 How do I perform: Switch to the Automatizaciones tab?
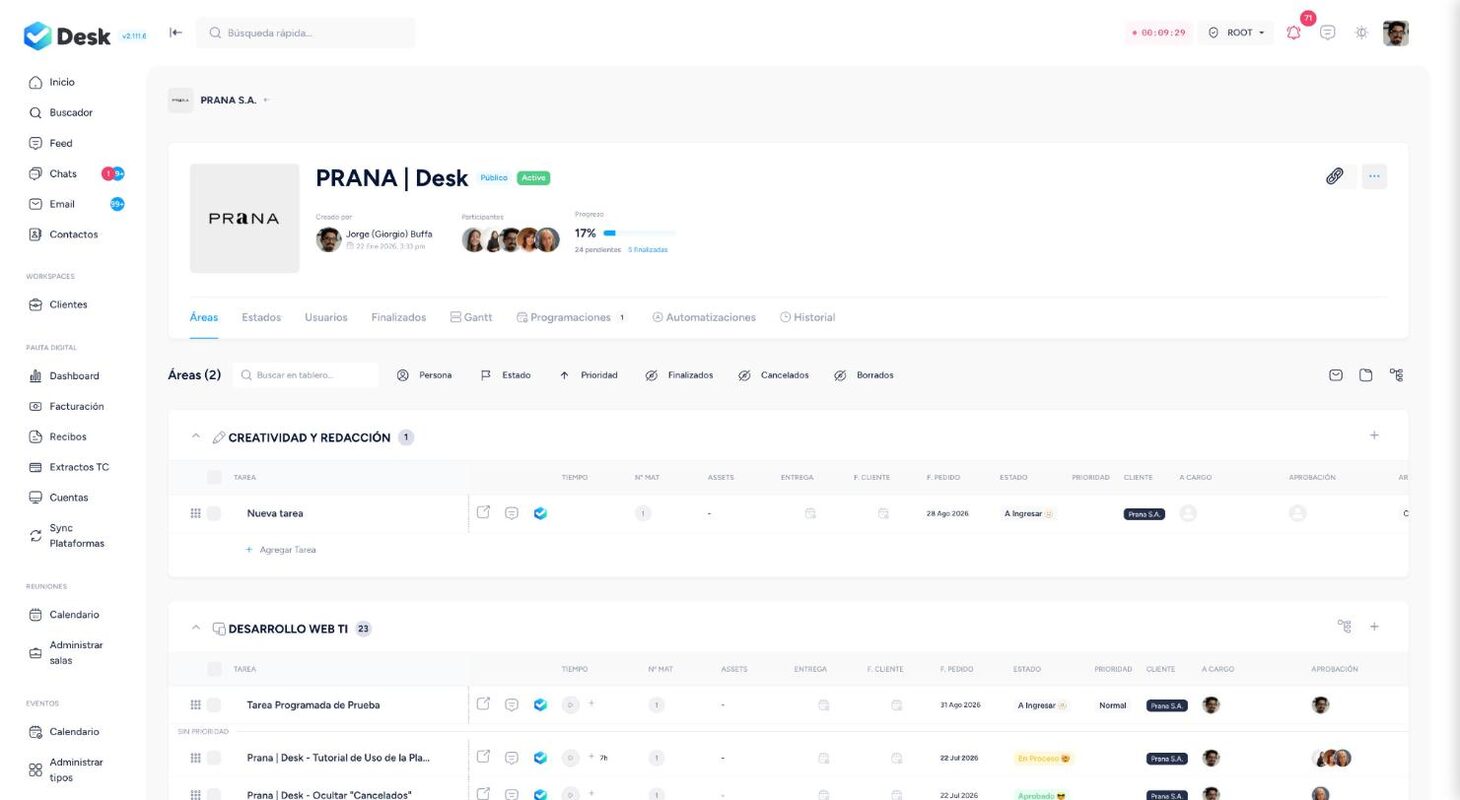pos(704,317)
